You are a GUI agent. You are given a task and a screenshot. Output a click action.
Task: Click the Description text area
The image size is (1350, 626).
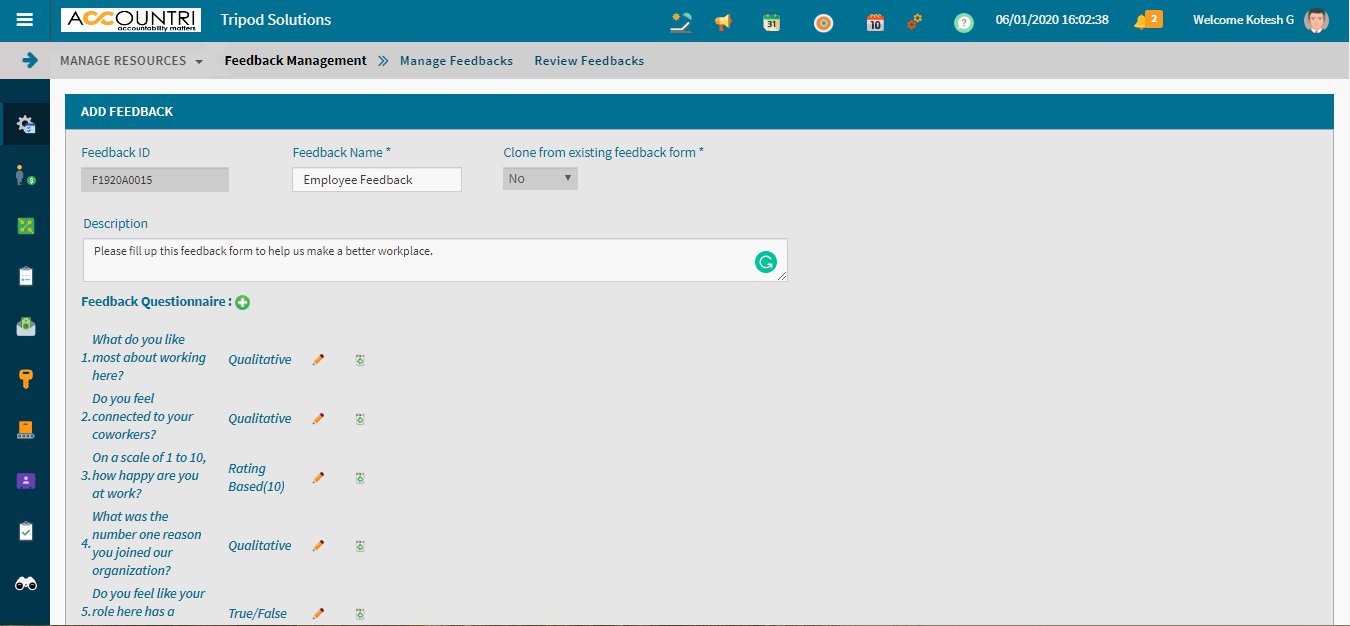pyautogui.click(x=435, y=260)
